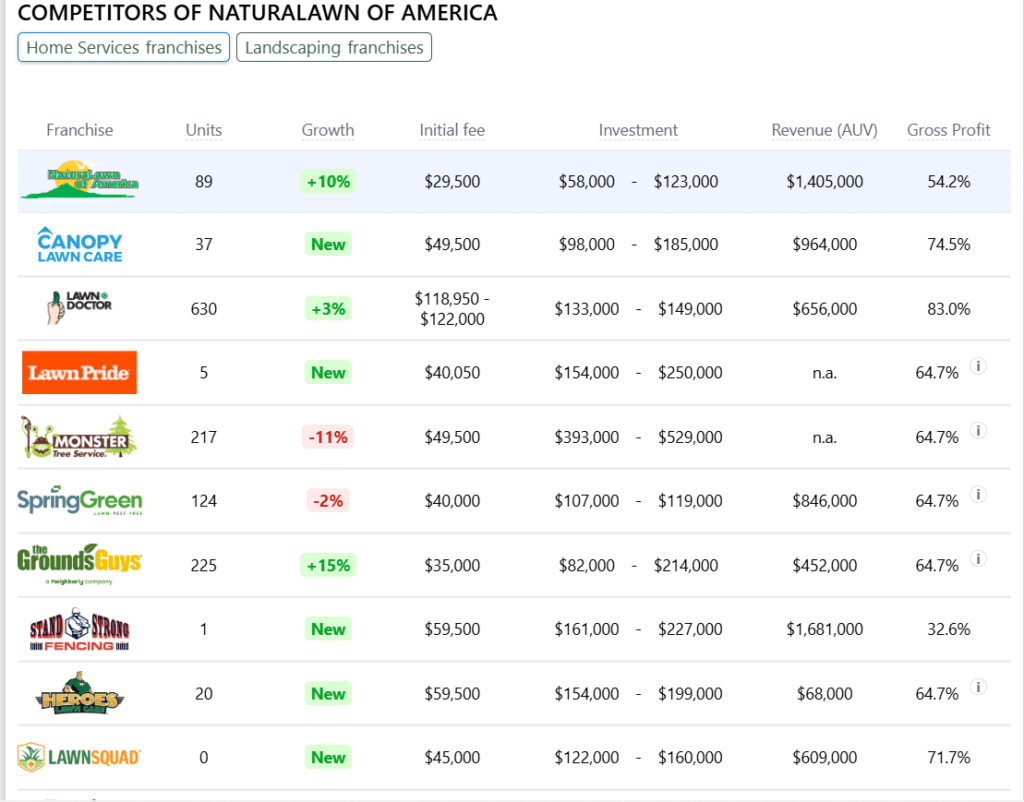Click the $393,000 investment minimum

pos(586,437)
